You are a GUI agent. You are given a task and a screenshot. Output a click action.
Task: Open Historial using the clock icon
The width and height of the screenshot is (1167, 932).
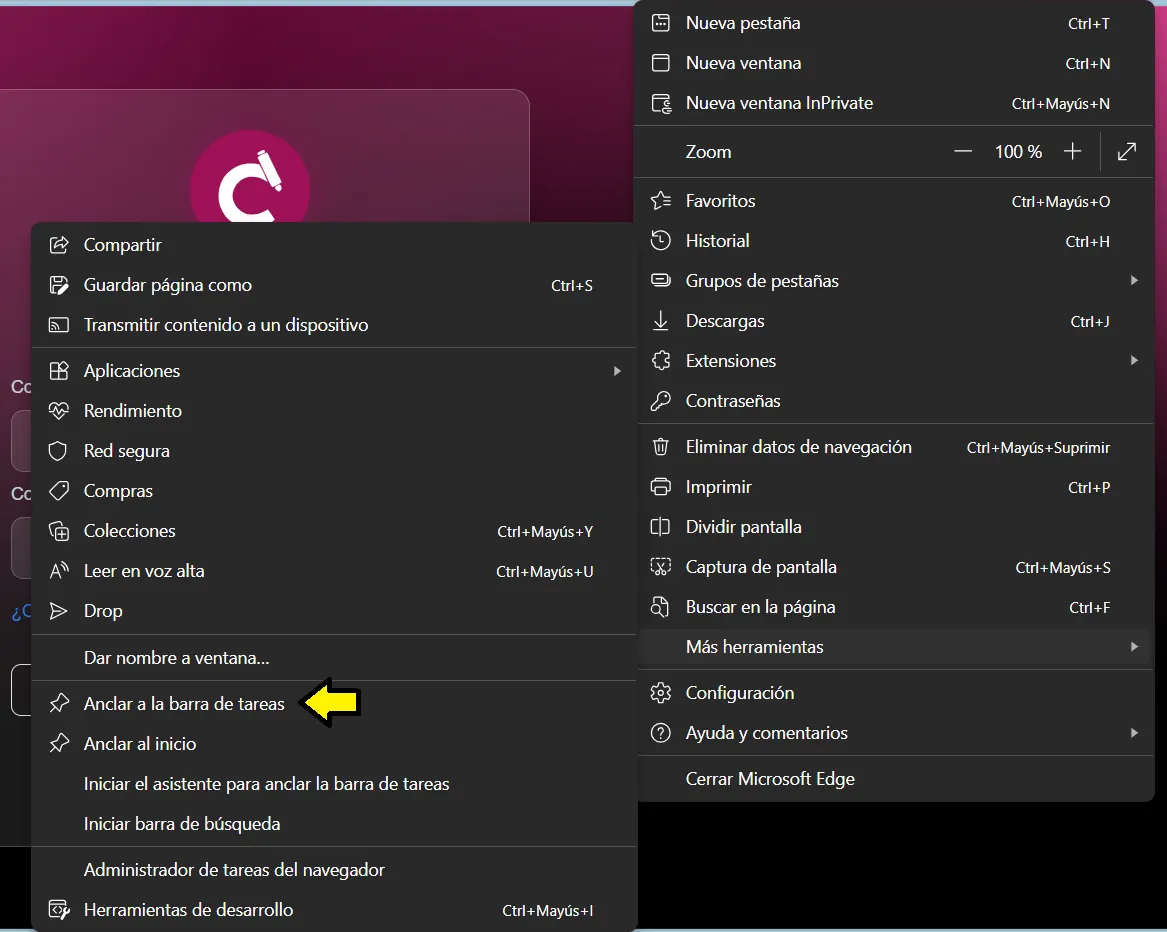660,240
